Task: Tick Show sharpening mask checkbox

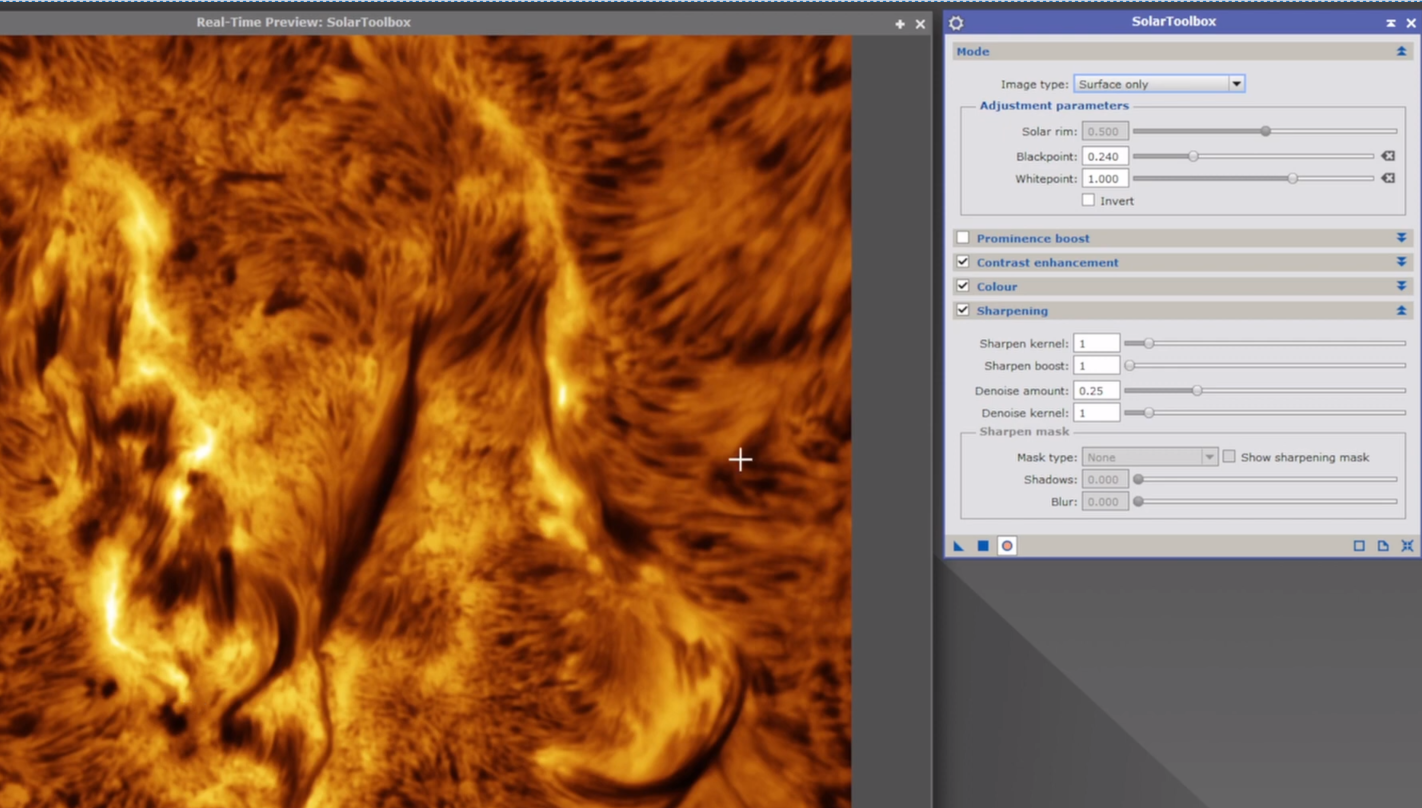Action: tap(1229, 457)
